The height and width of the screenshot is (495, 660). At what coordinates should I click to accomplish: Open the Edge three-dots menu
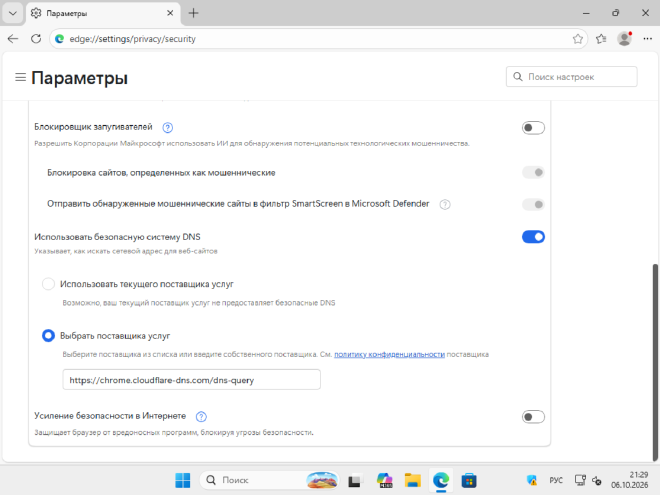click(x=647, y=39)
